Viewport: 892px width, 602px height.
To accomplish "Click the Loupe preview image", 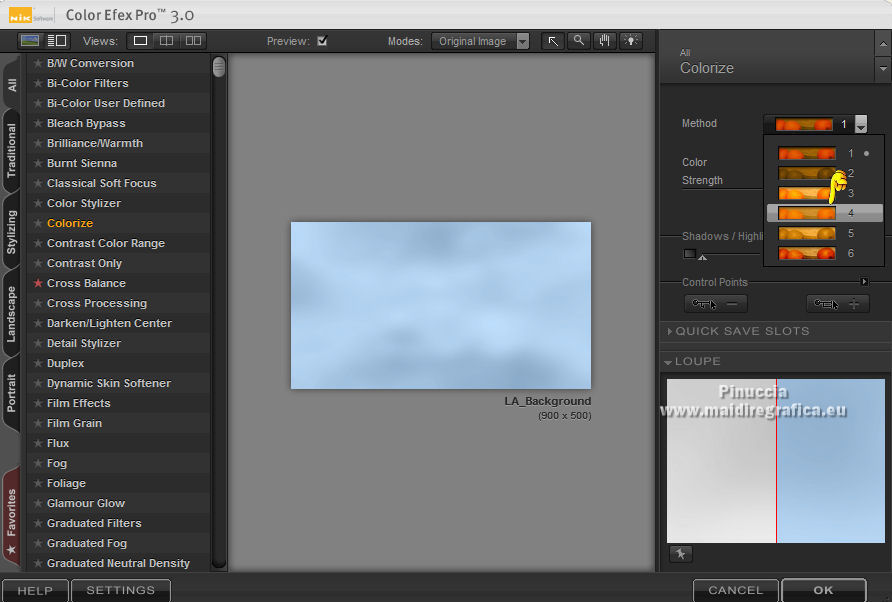I will coord(776,461).
